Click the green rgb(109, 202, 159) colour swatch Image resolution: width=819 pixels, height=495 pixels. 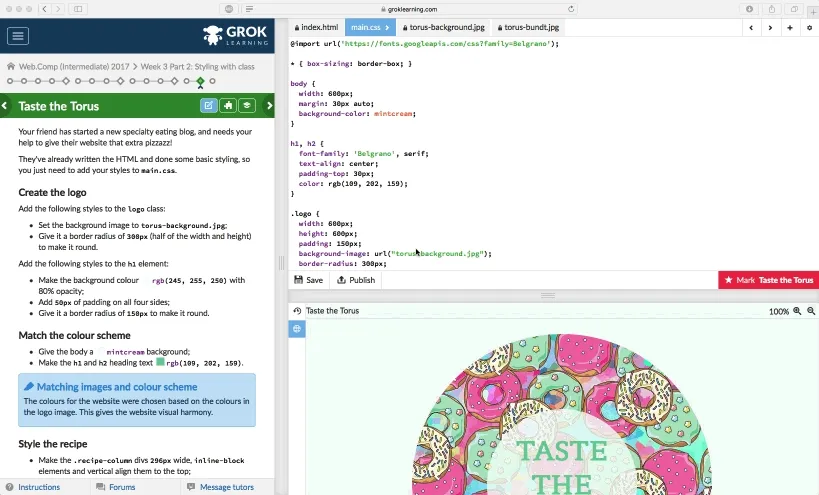point(160,362)
